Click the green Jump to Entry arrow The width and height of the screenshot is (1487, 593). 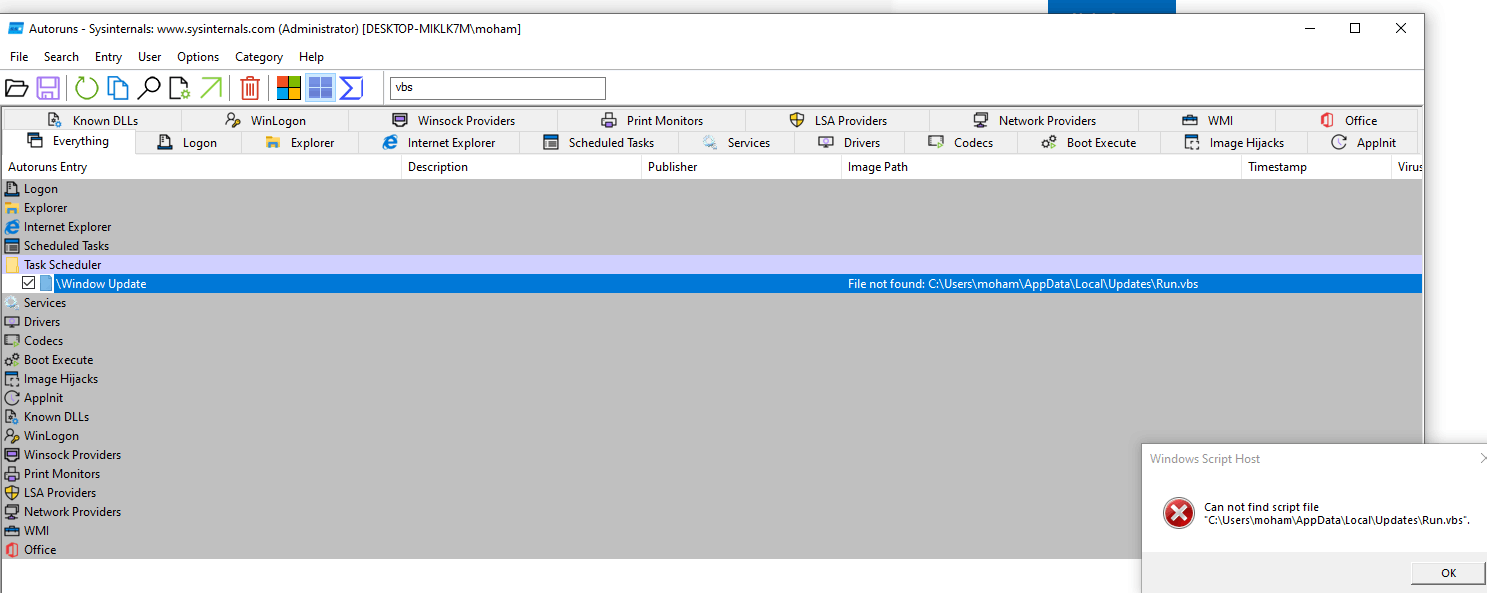coord(211,89)
